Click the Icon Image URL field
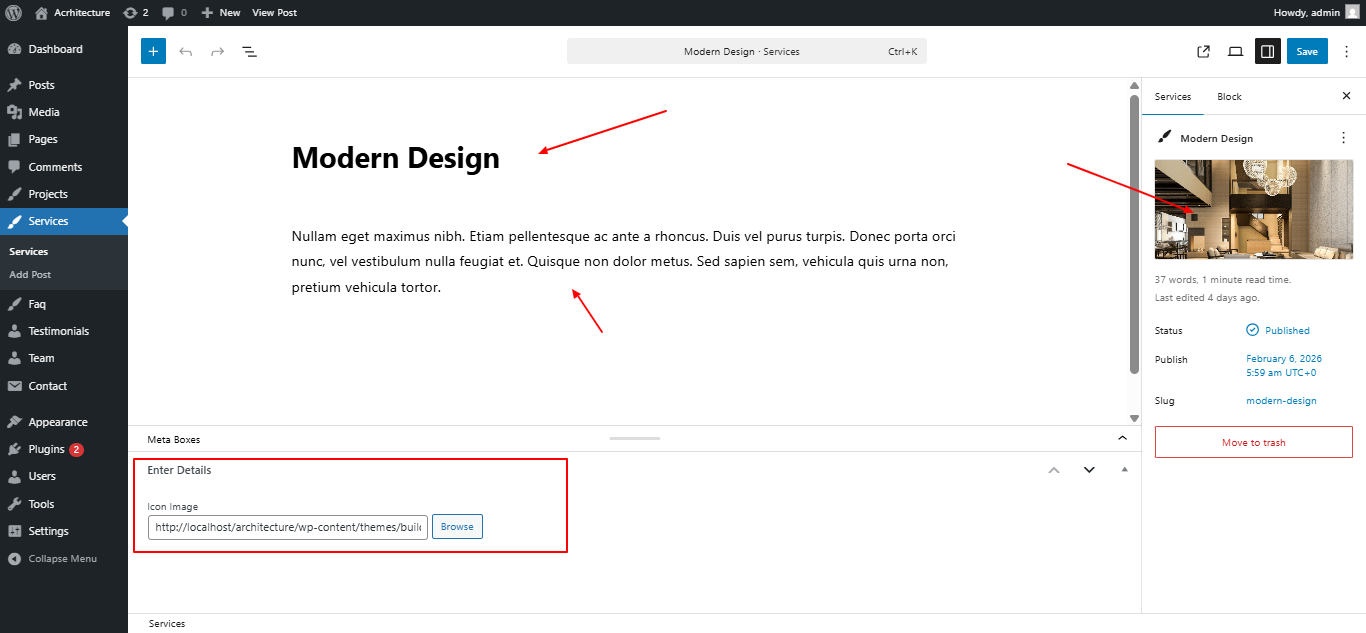Viewport: 1366px width, 633px height. tap(288, 527)
